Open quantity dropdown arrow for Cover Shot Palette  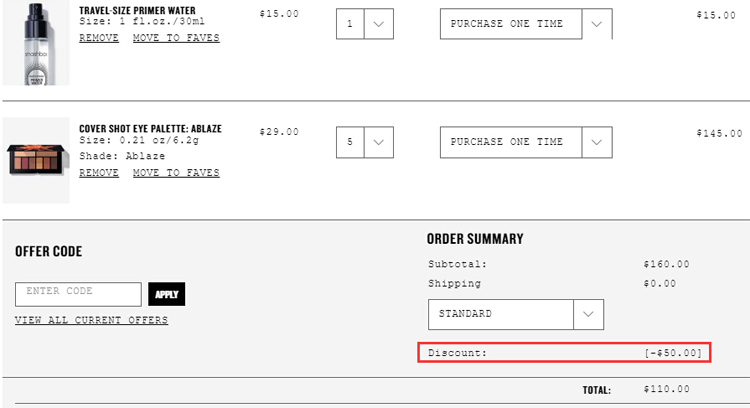click(x=379, y=142)
